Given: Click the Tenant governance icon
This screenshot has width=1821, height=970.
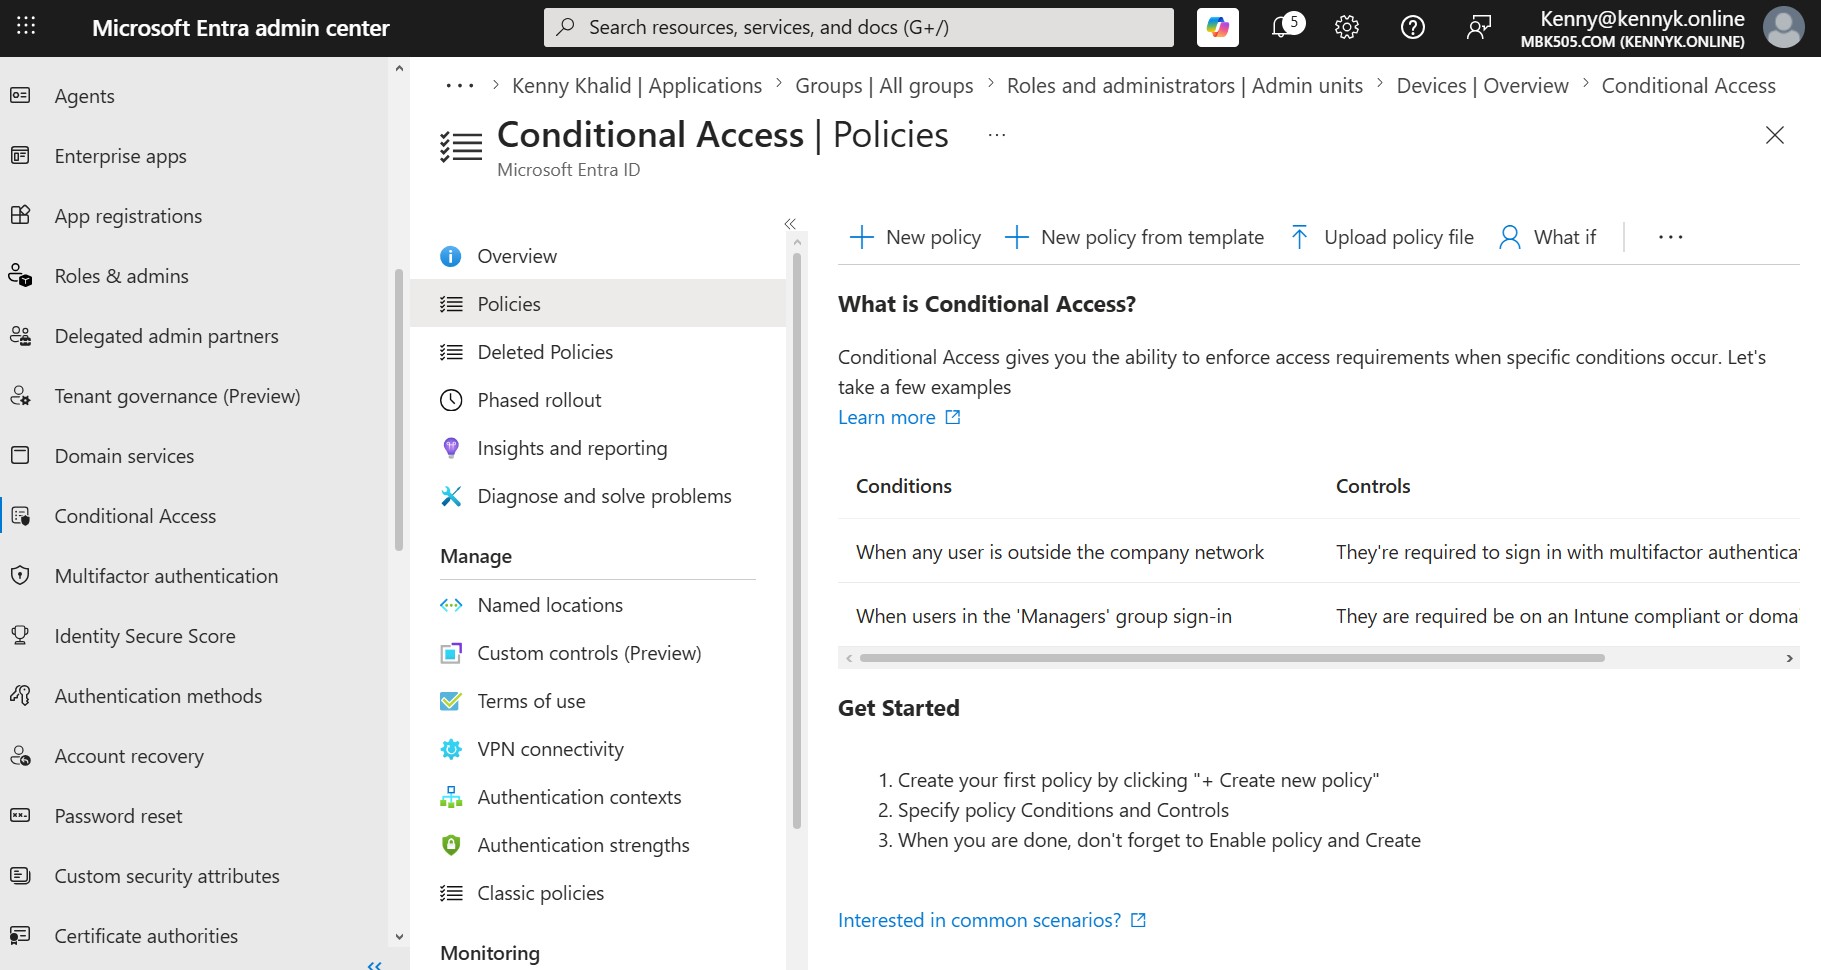Looking at the screenshot, I should click(x=20, y=396).
